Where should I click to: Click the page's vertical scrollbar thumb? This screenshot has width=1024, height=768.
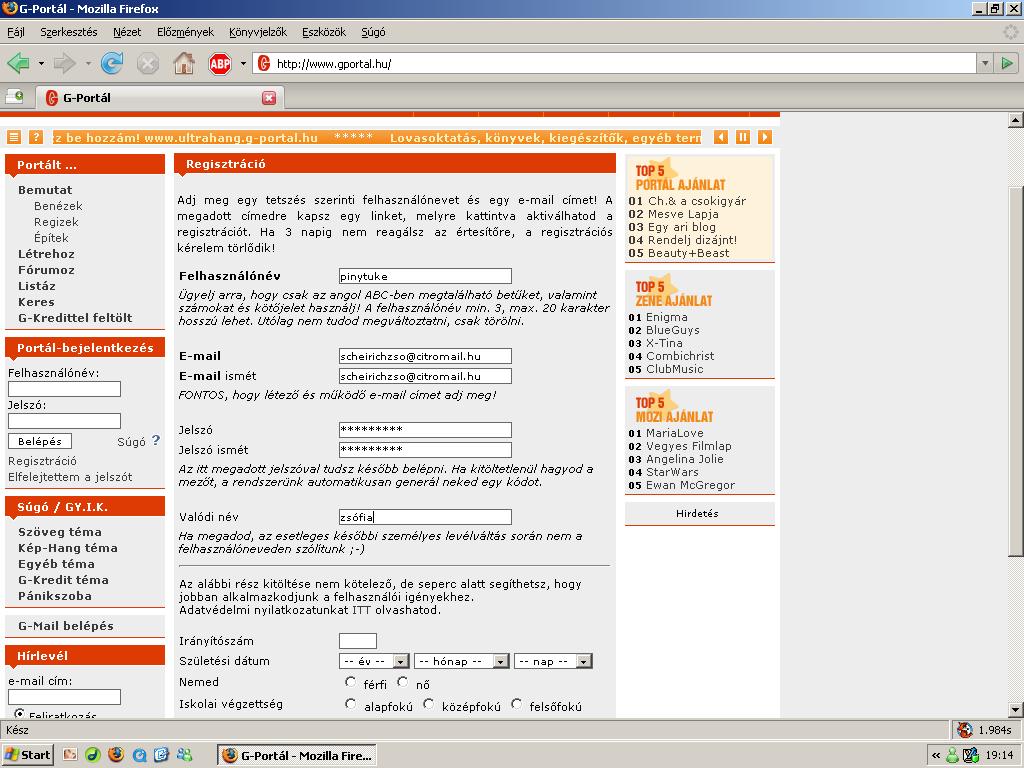coord(1015,340)
